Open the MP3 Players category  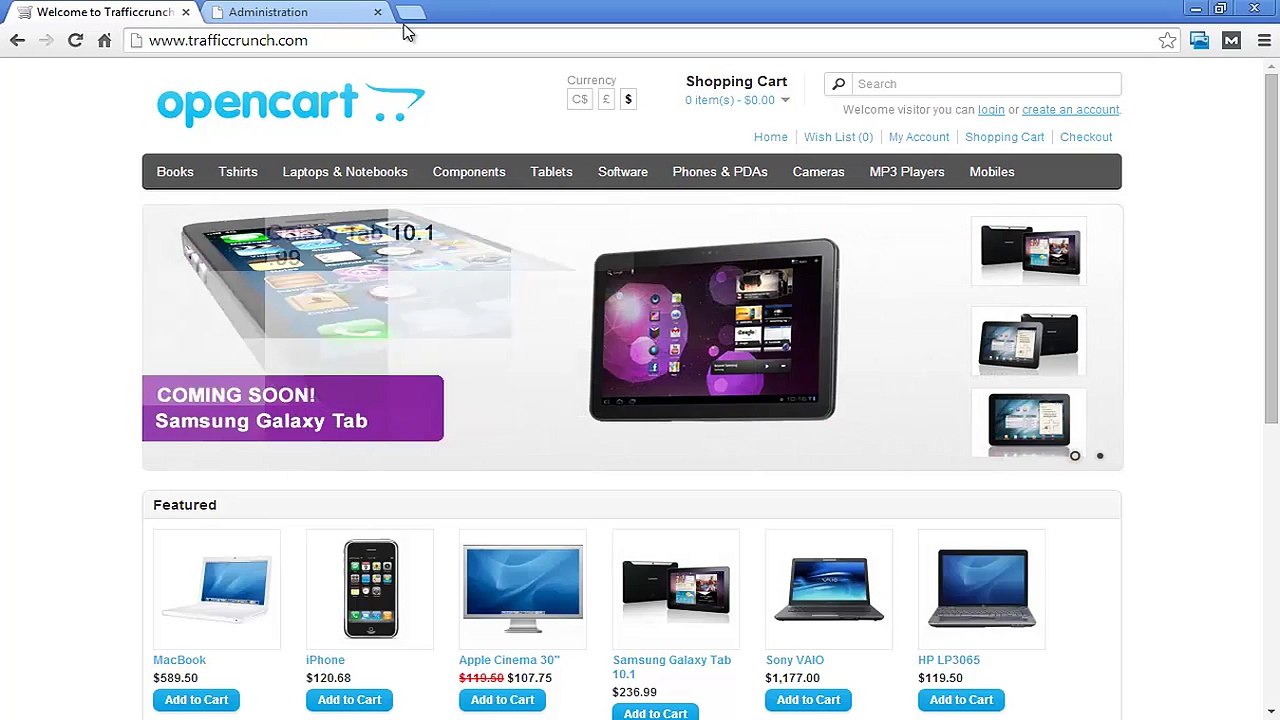coord(907,172)
